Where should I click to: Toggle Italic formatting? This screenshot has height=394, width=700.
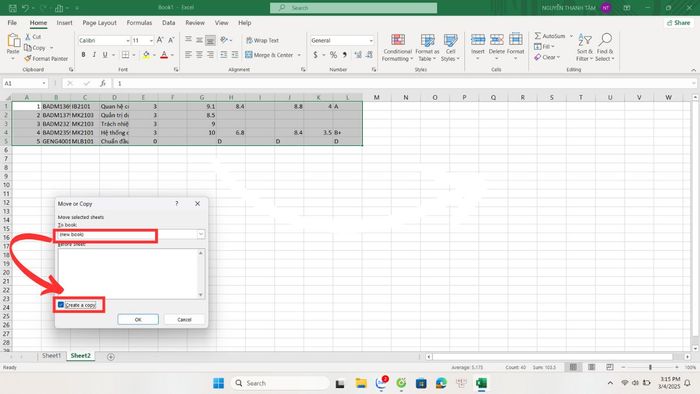(94, 54)
